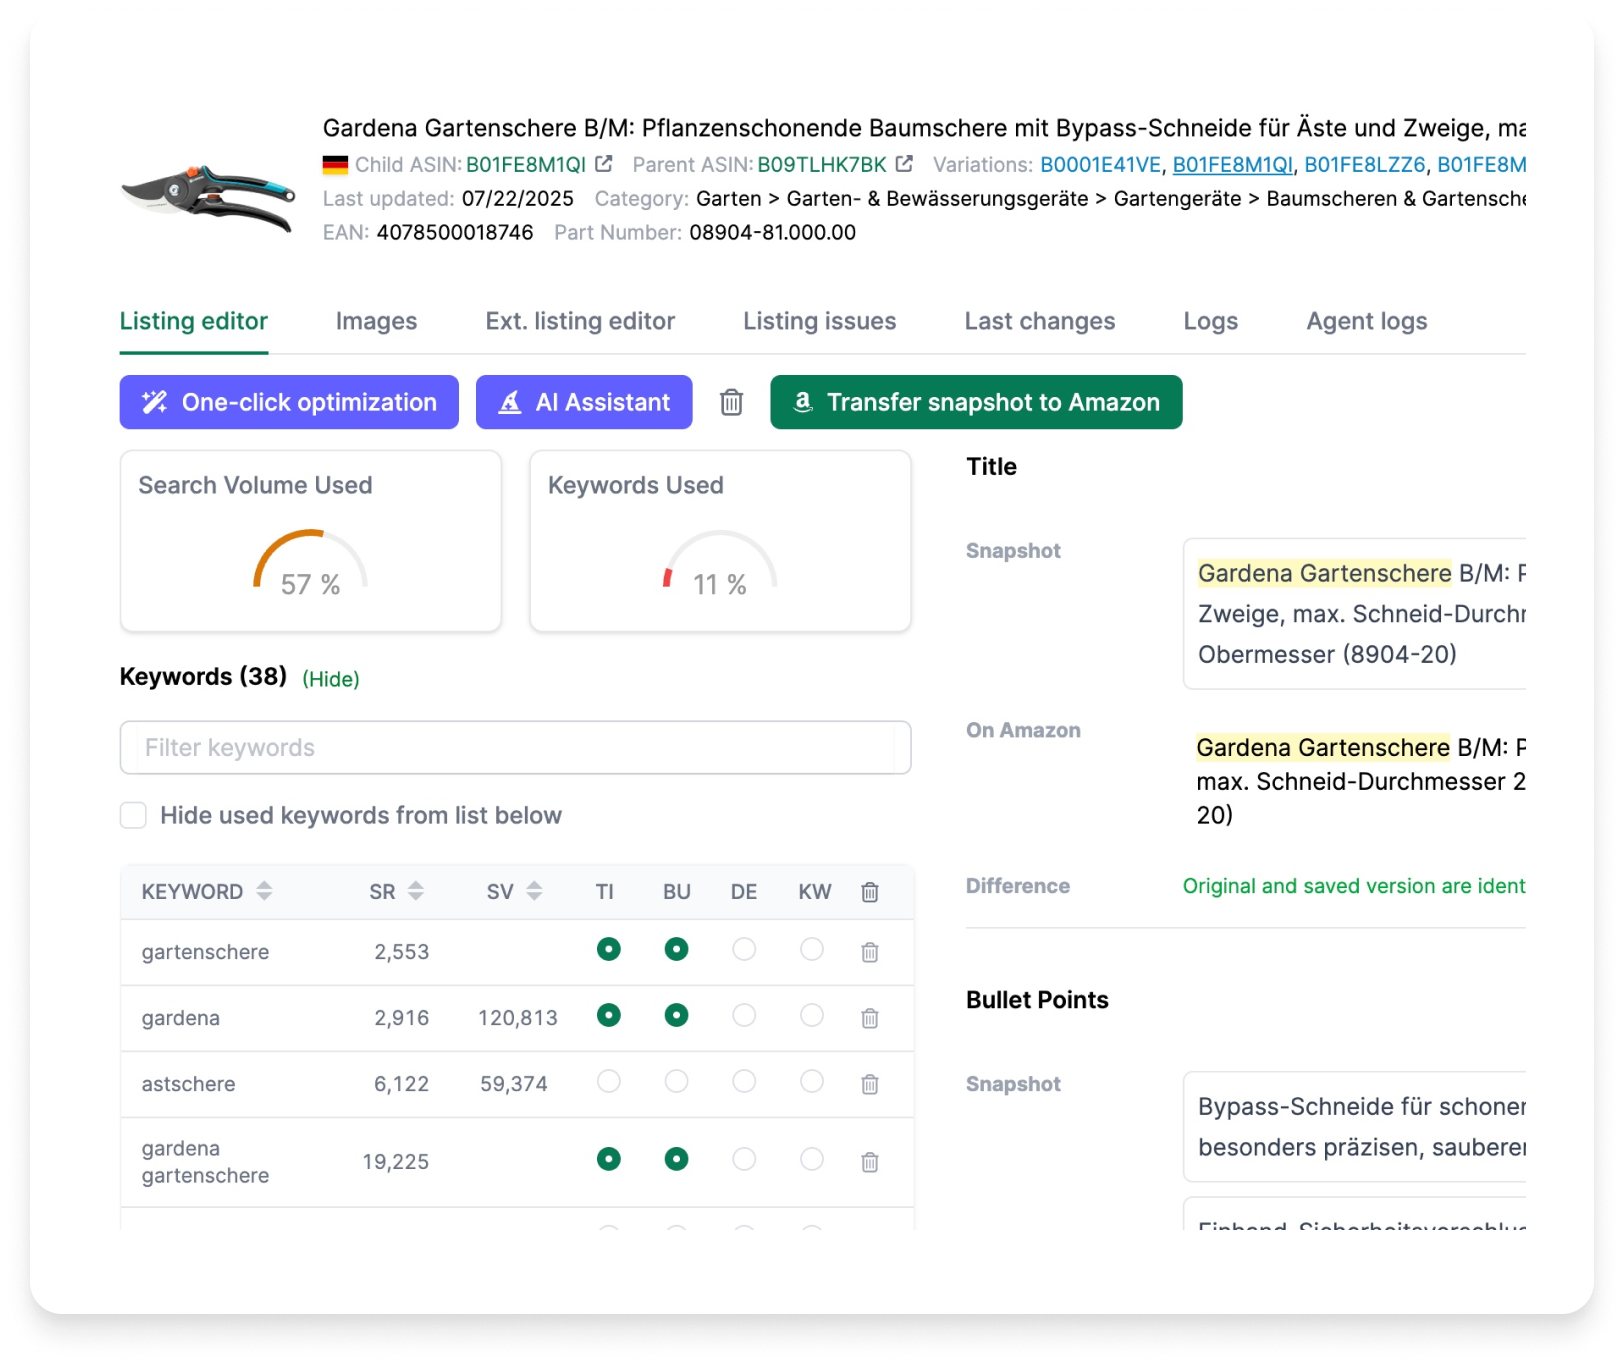Click the Filter keywords input field
Image resolution: width=1624 pixels, height=1364 pixels.
(515, 747)
